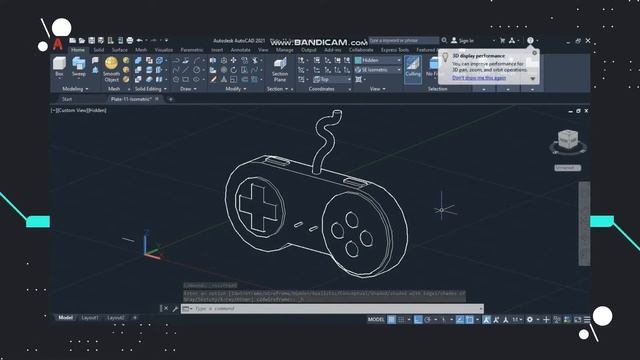Add a new layout with plus button
This screenshot has height=360, width=640.
click(x=135, y=318)
